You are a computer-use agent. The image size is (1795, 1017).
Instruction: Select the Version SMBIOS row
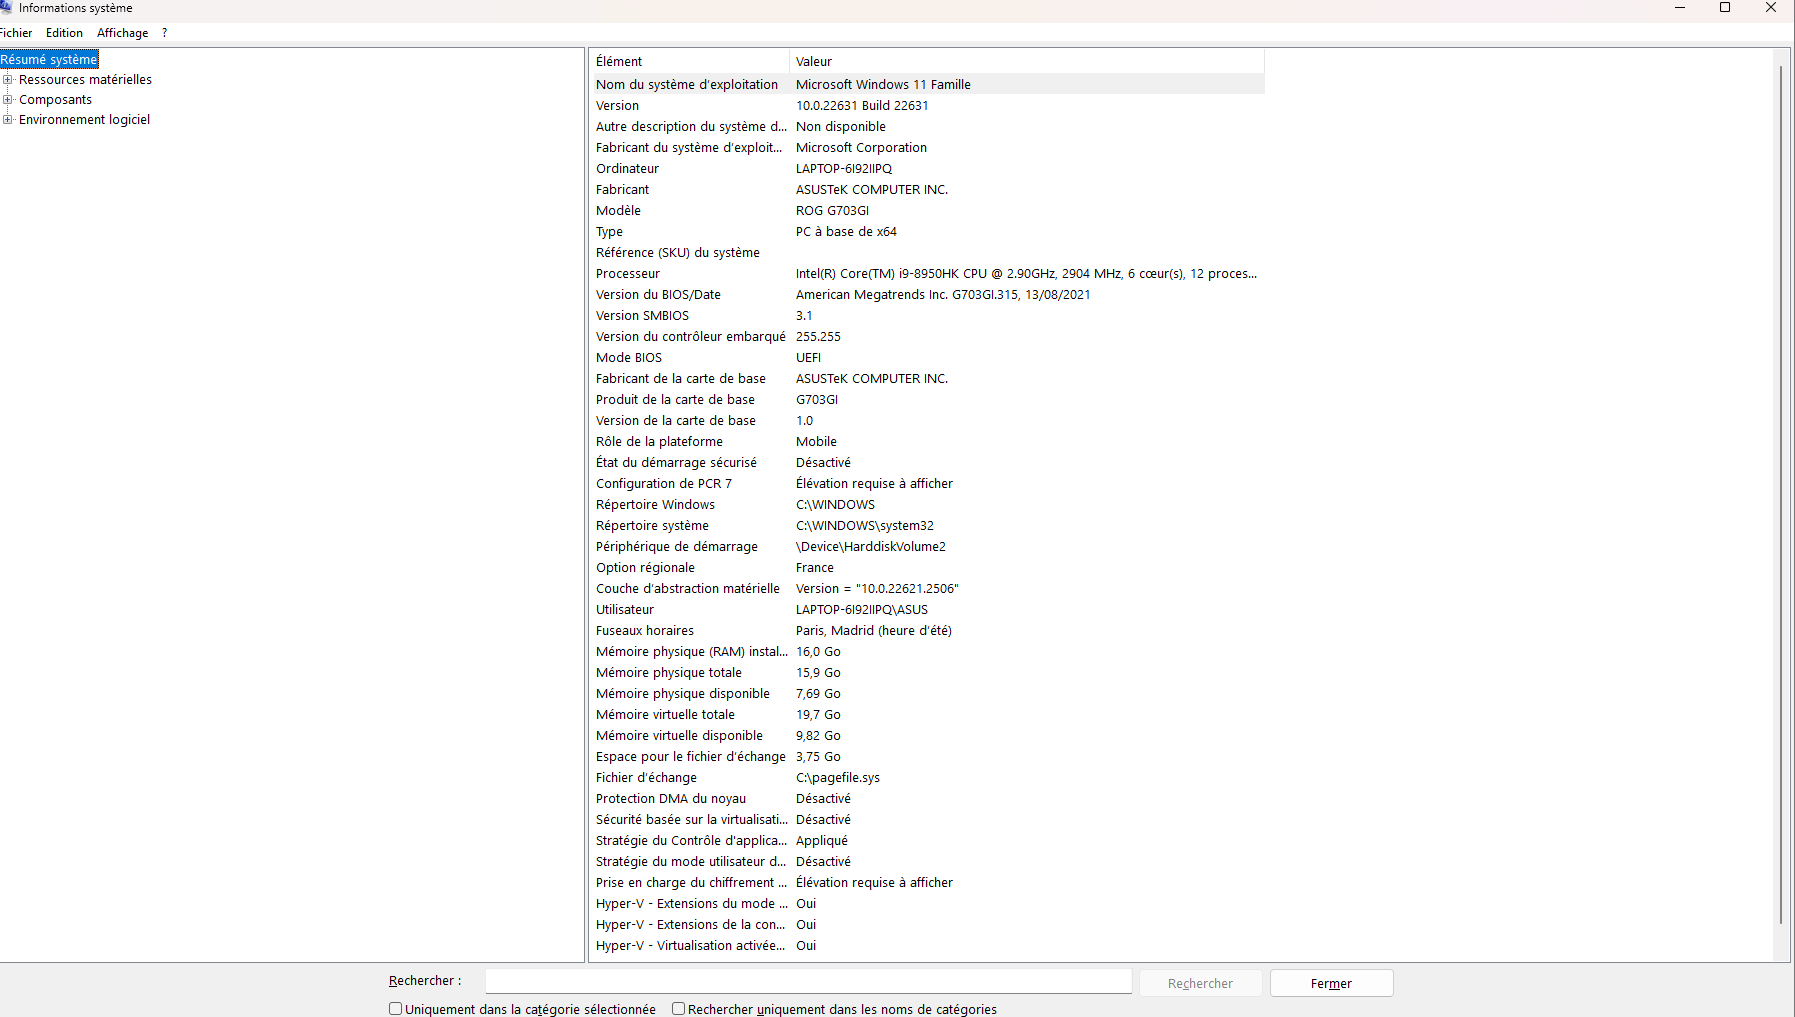click(928, 315)
